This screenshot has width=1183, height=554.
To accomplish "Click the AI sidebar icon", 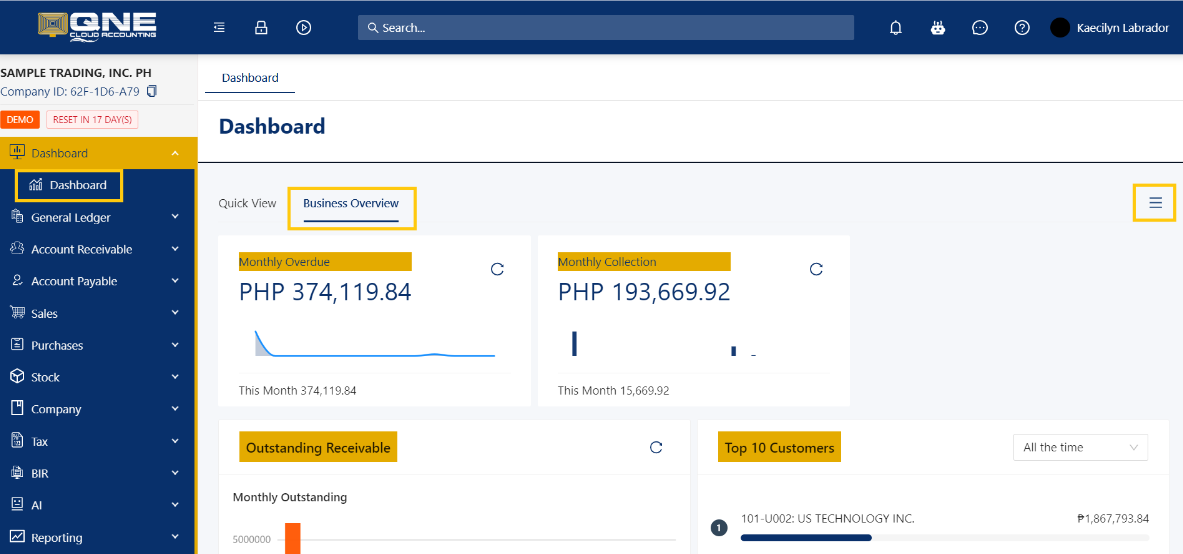I will tap(17, 504).
